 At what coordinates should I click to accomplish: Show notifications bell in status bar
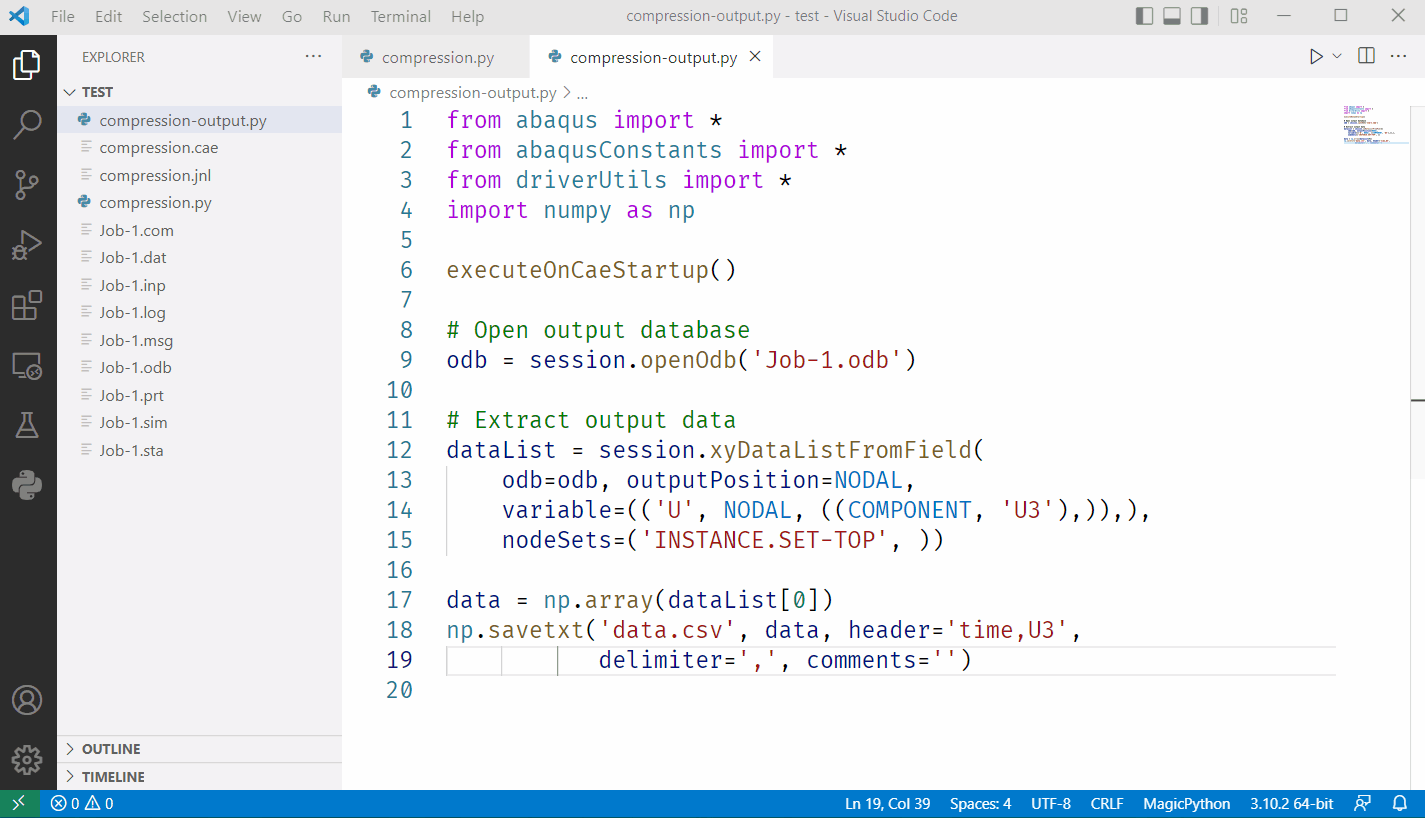(x=1400, y=804)
